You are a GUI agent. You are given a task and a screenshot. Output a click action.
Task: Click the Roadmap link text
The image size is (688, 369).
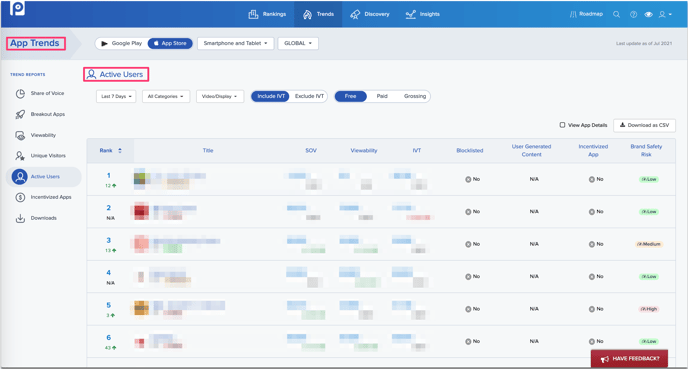[591, 14]
